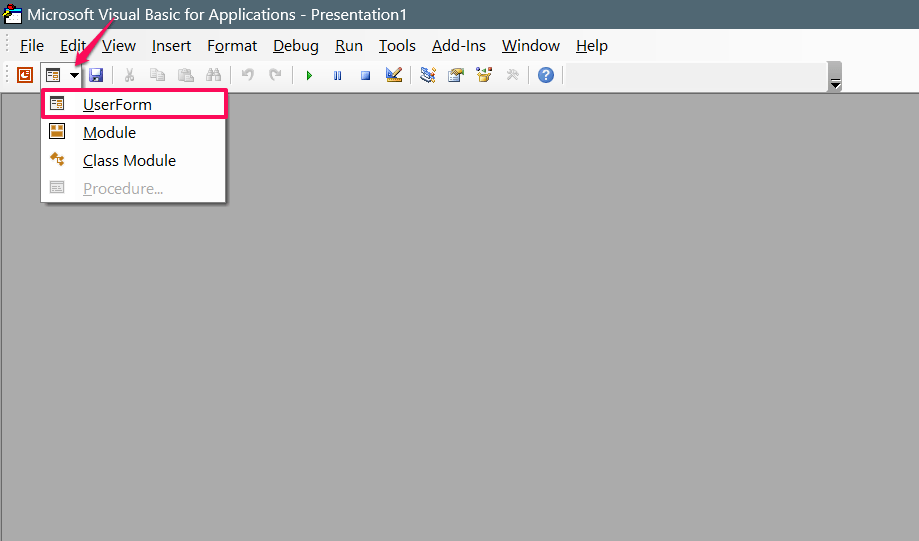This screenshot has width=919, height=541.
Task: Open Properties Window icon
Action: [x=456, y=75]
